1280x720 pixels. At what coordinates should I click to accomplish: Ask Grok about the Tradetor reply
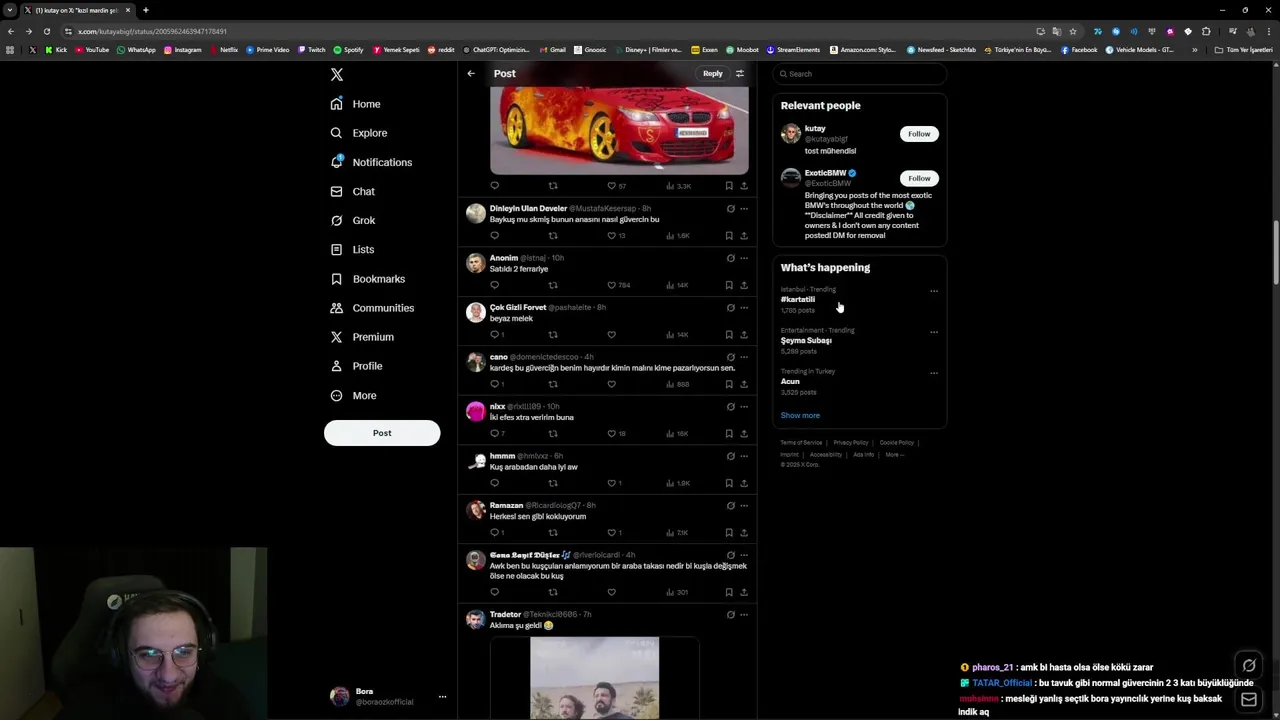[x=730, y=614]
